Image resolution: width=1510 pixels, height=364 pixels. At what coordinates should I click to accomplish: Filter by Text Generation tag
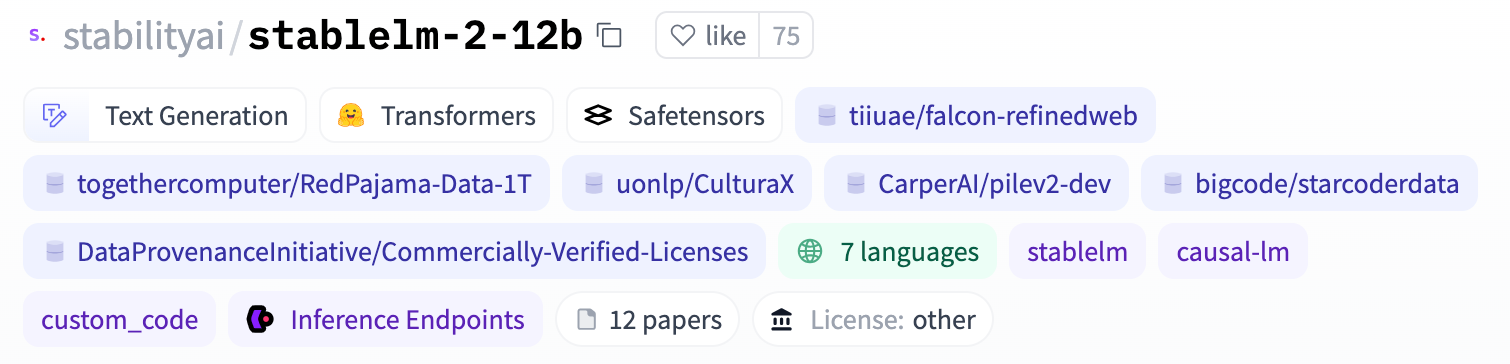[x=164, y=116]
